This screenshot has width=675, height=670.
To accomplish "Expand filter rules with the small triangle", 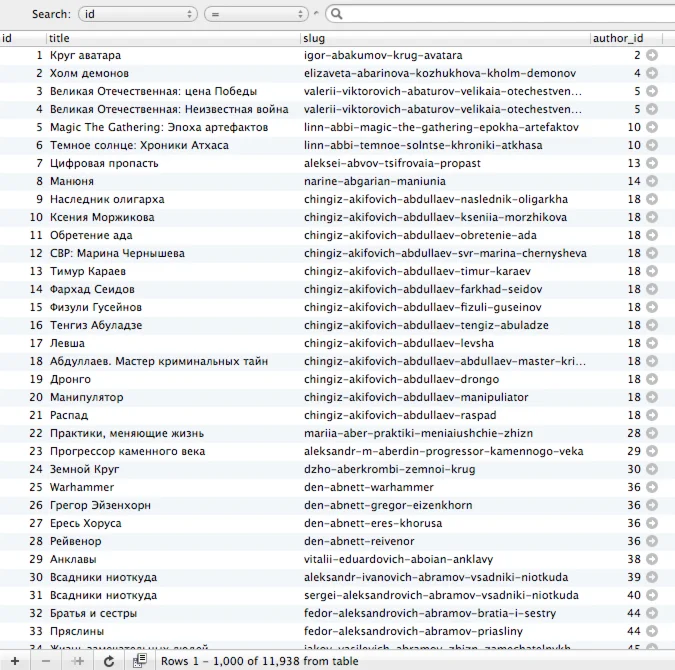I will pos(317,14).
